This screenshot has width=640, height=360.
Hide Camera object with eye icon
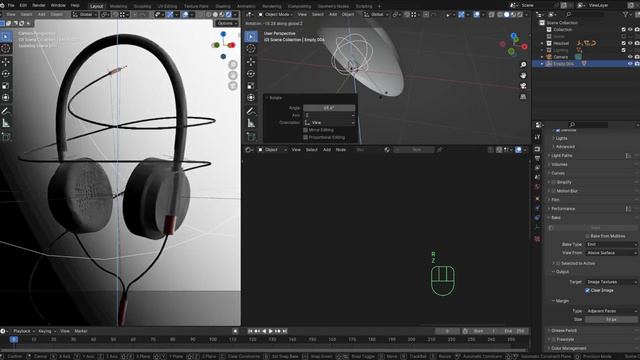pos(630,57)
